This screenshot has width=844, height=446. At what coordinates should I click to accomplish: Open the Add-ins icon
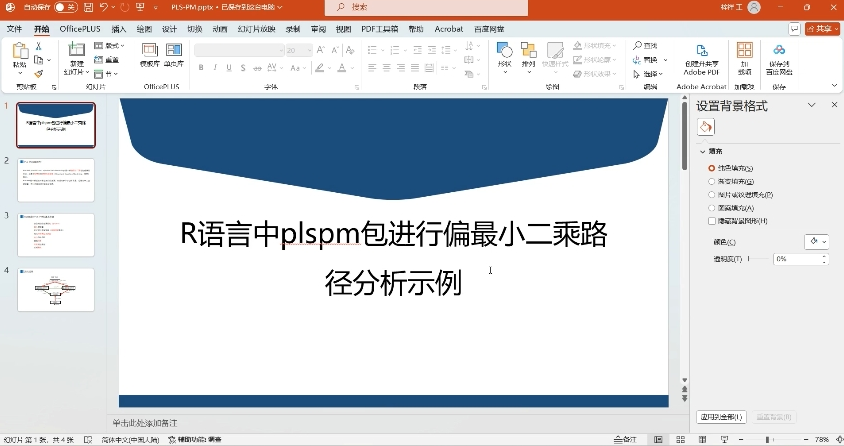744,50
